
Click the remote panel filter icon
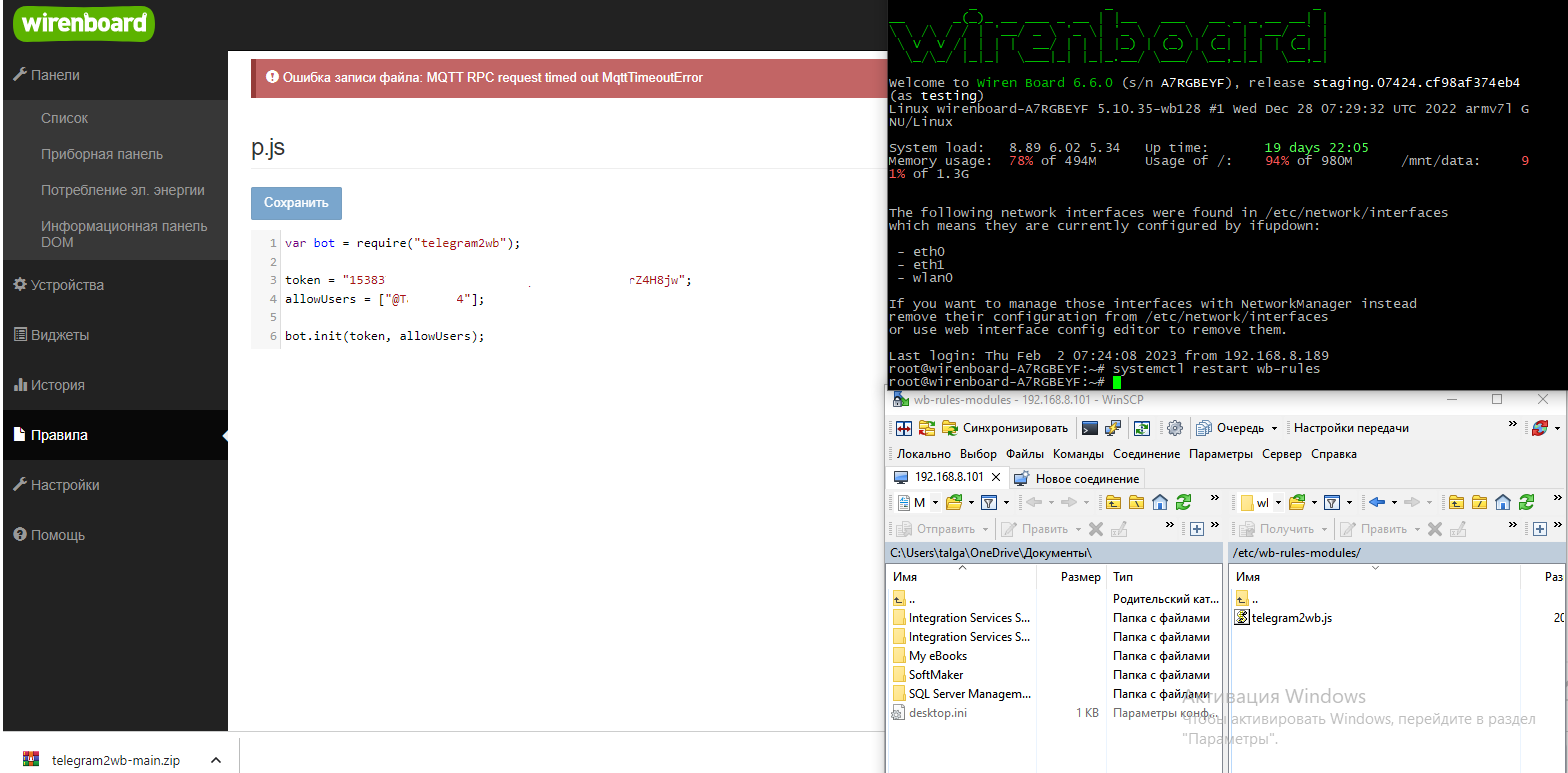1331,503
